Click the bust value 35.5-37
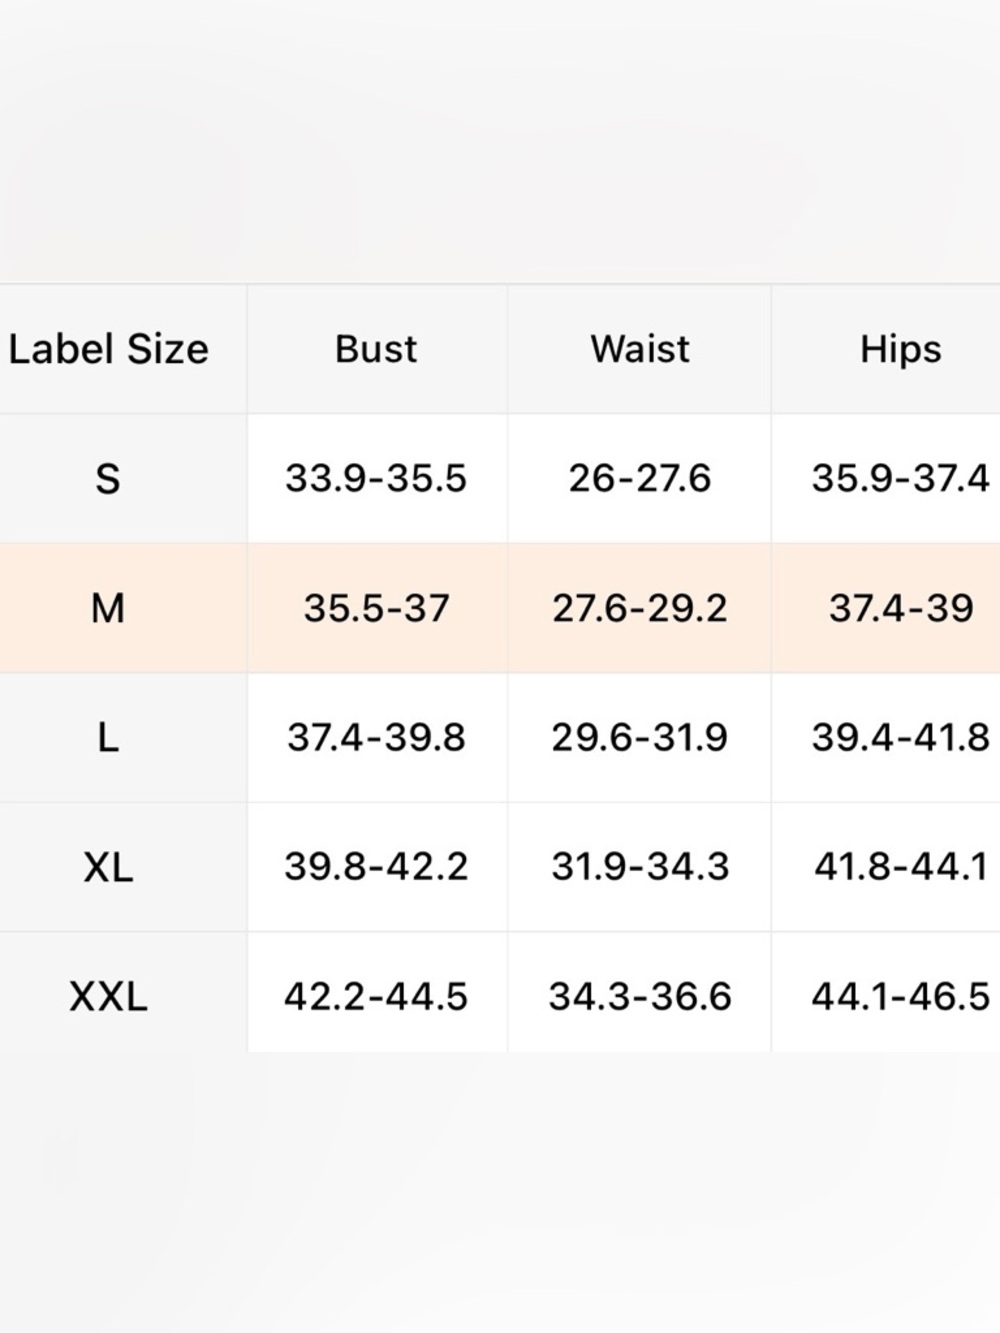This screenshot has height=1333, width=1000. coord(376,608)
